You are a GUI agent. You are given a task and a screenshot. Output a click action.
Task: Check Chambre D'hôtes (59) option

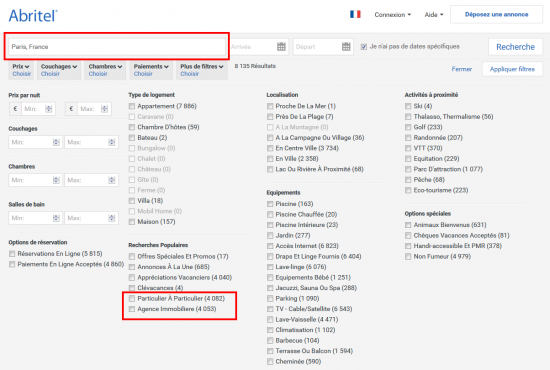tap(132, 127)
